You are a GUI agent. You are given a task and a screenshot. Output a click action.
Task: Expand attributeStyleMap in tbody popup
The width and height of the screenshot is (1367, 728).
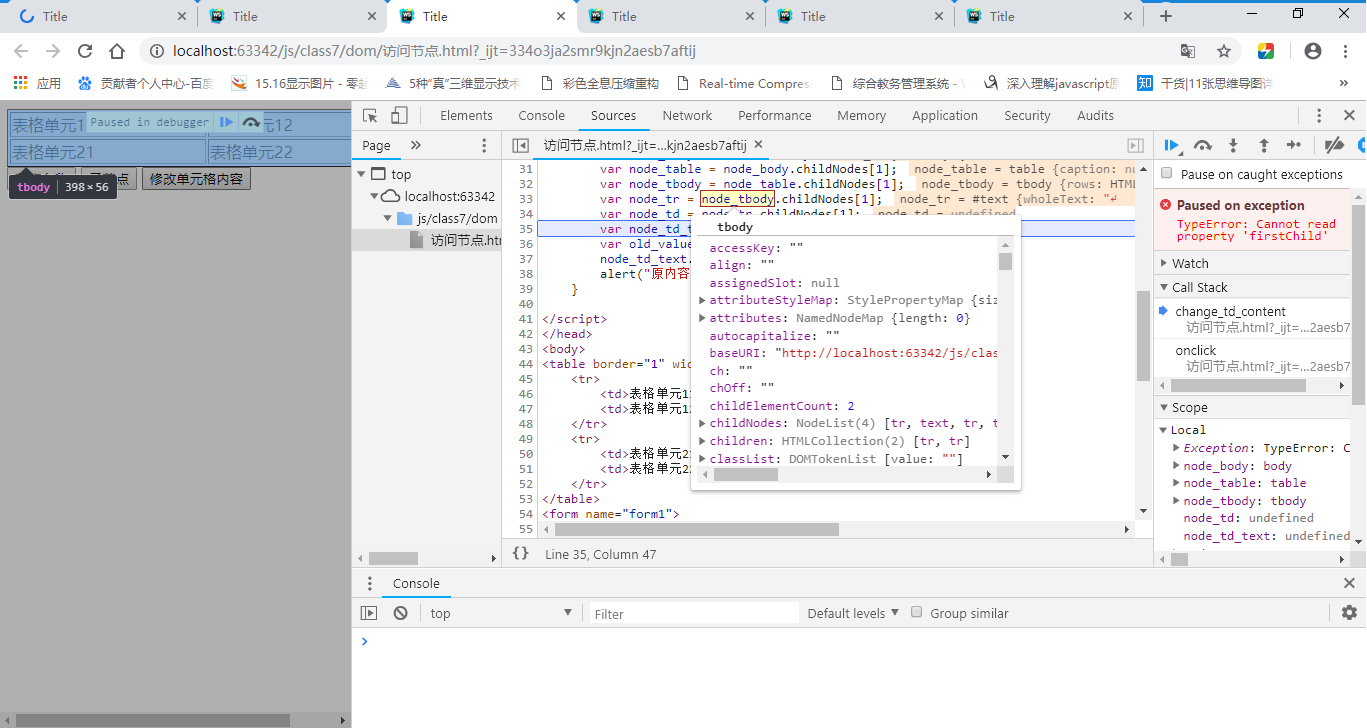point(702,300)
